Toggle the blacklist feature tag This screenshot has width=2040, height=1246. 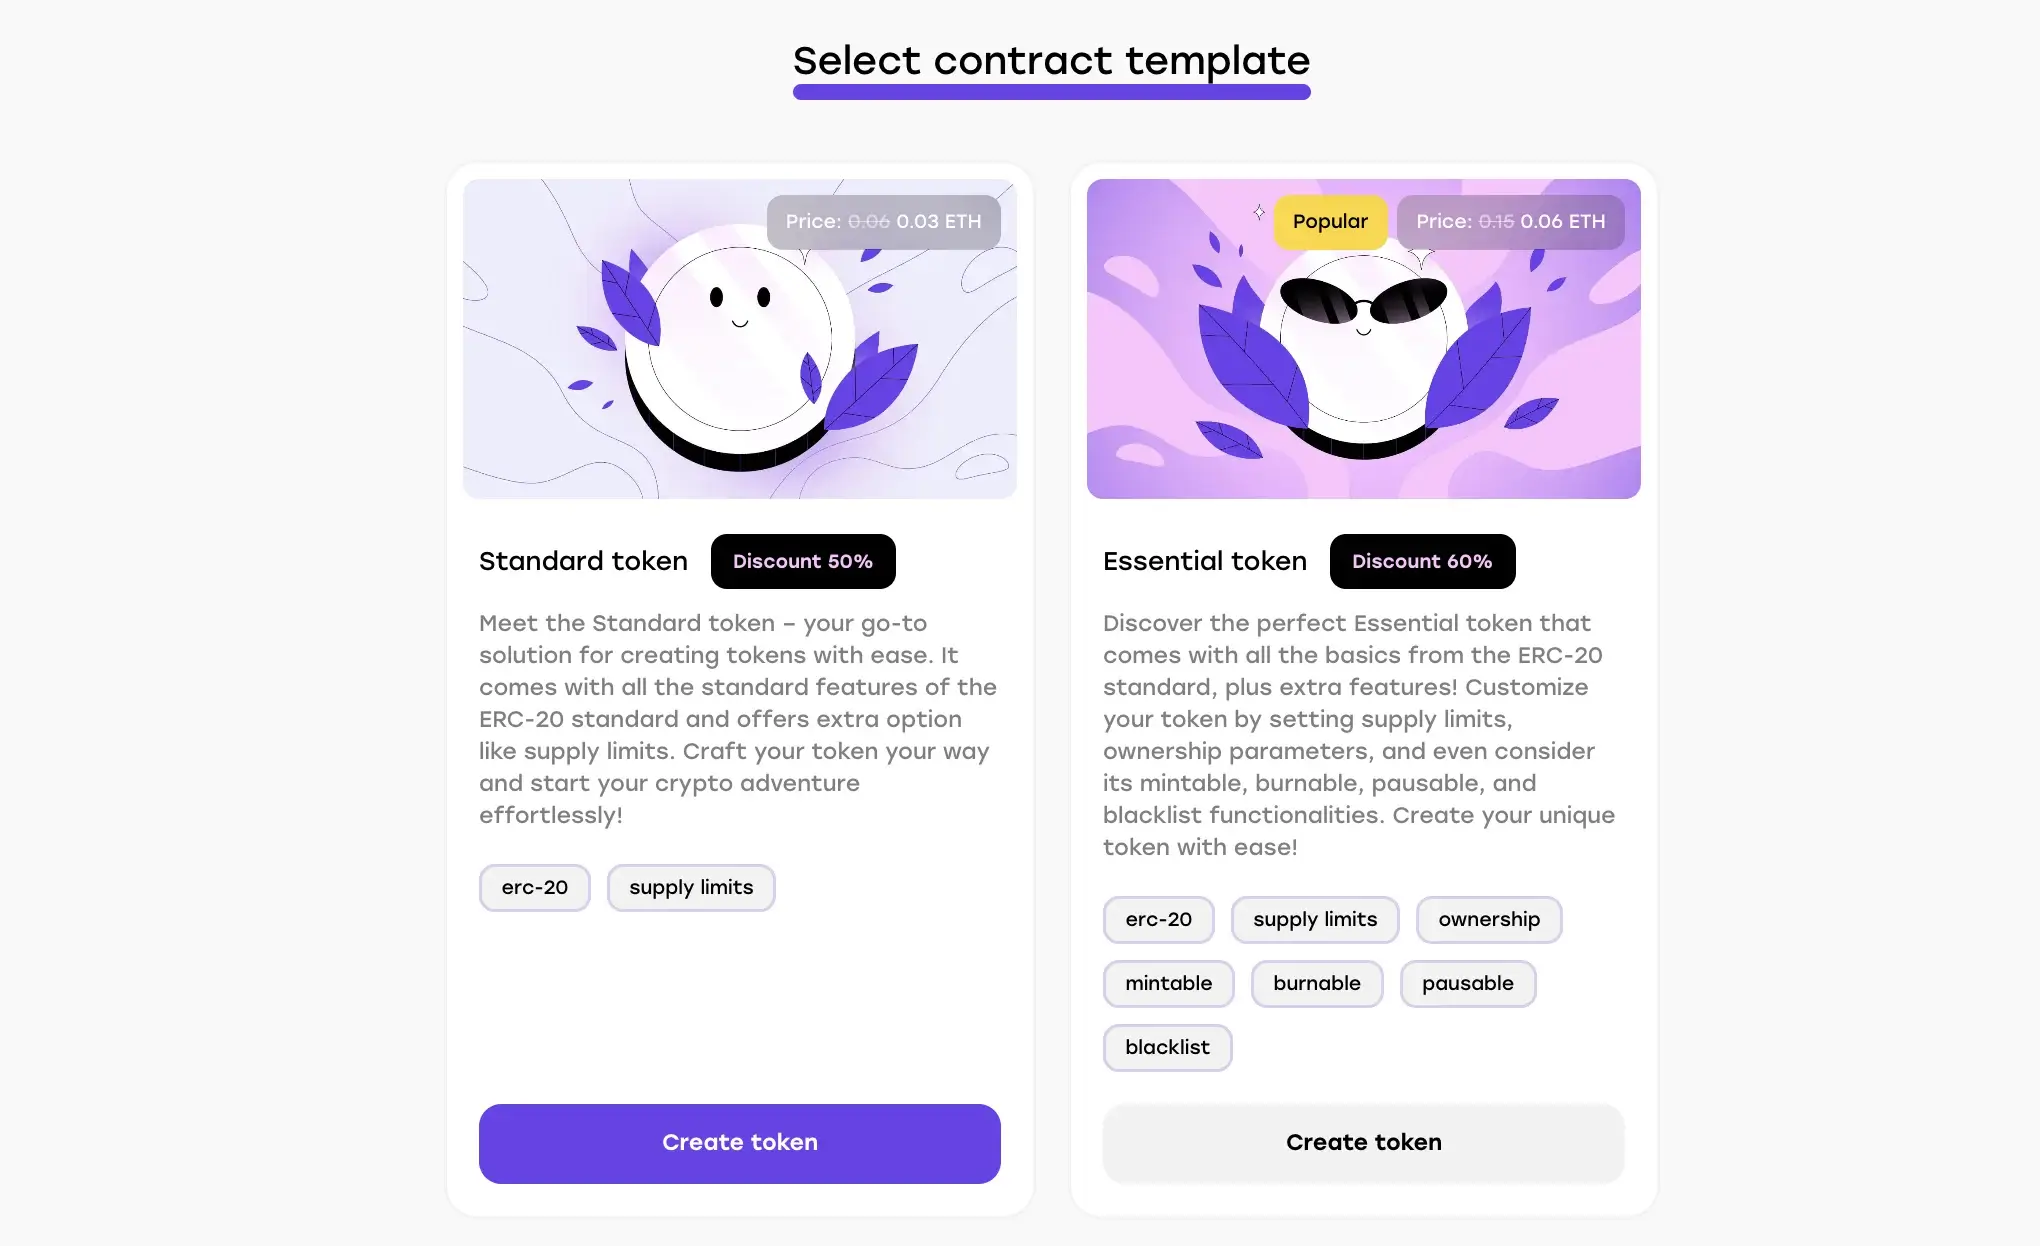[x=1167, y=1046]
